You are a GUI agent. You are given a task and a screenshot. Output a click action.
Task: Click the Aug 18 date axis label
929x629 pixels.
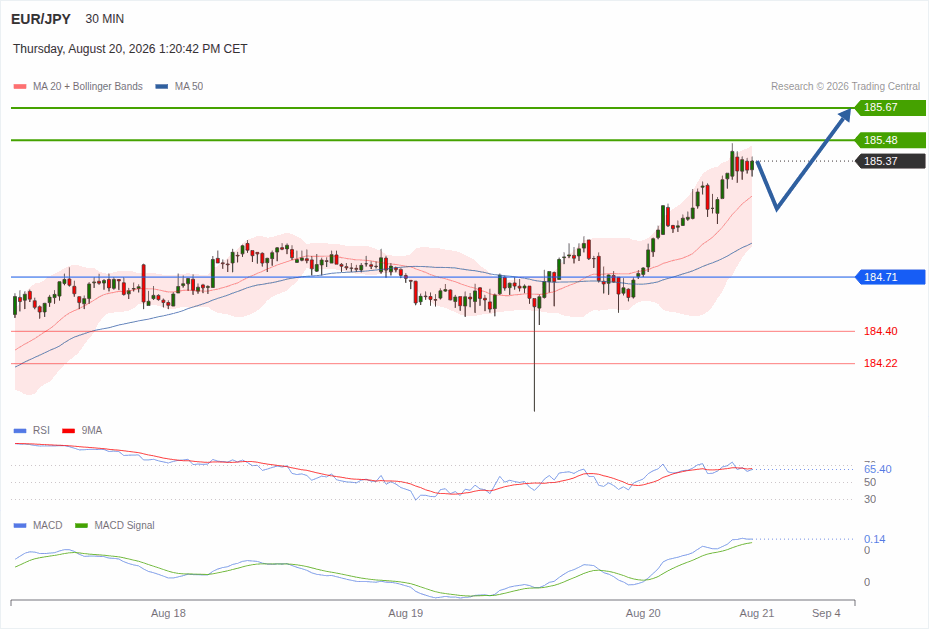168,613
